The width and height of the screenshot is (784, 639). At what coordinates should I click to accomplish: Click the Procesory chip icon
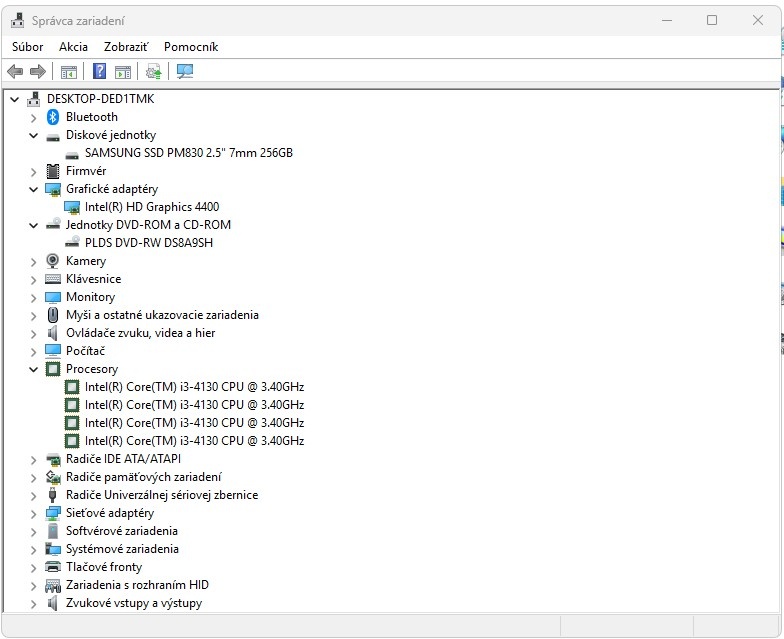(53, 369)
